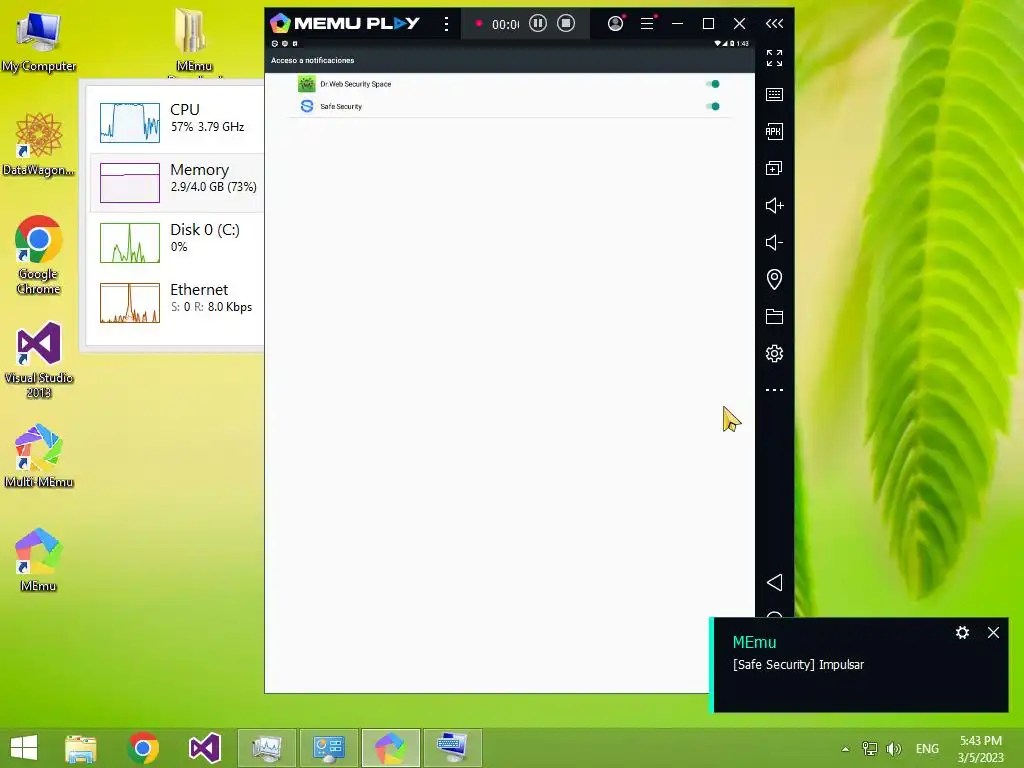Open the system tray volume icon
The height and width of the screenshot is (768, 1024).
[893, 748]
